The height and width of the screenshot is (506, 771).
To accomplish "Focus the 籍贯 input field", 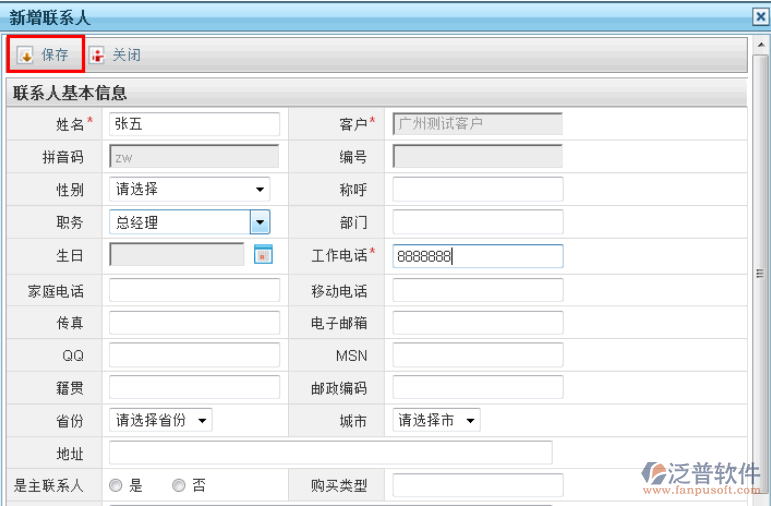I will [194, 387].
